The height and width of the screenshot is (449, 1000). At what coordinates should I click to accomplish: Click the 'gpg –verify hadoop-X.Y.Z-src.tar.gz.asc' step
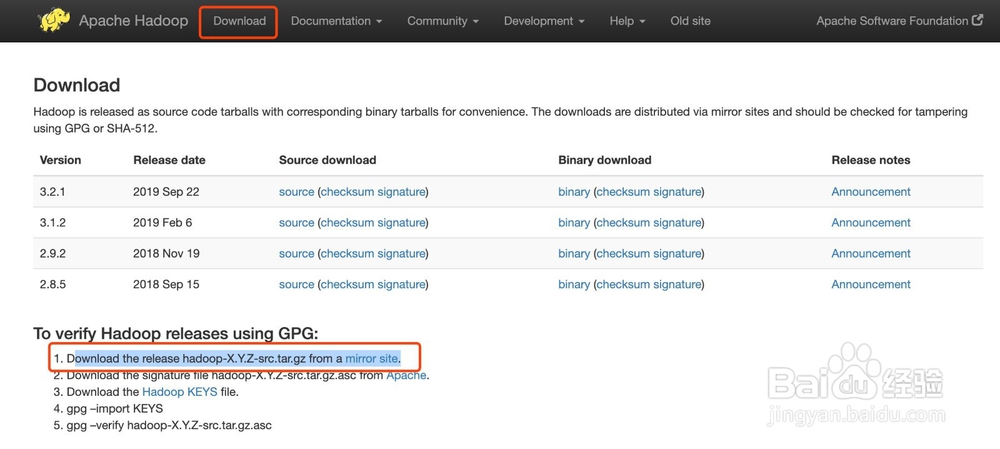pos(169,425)
